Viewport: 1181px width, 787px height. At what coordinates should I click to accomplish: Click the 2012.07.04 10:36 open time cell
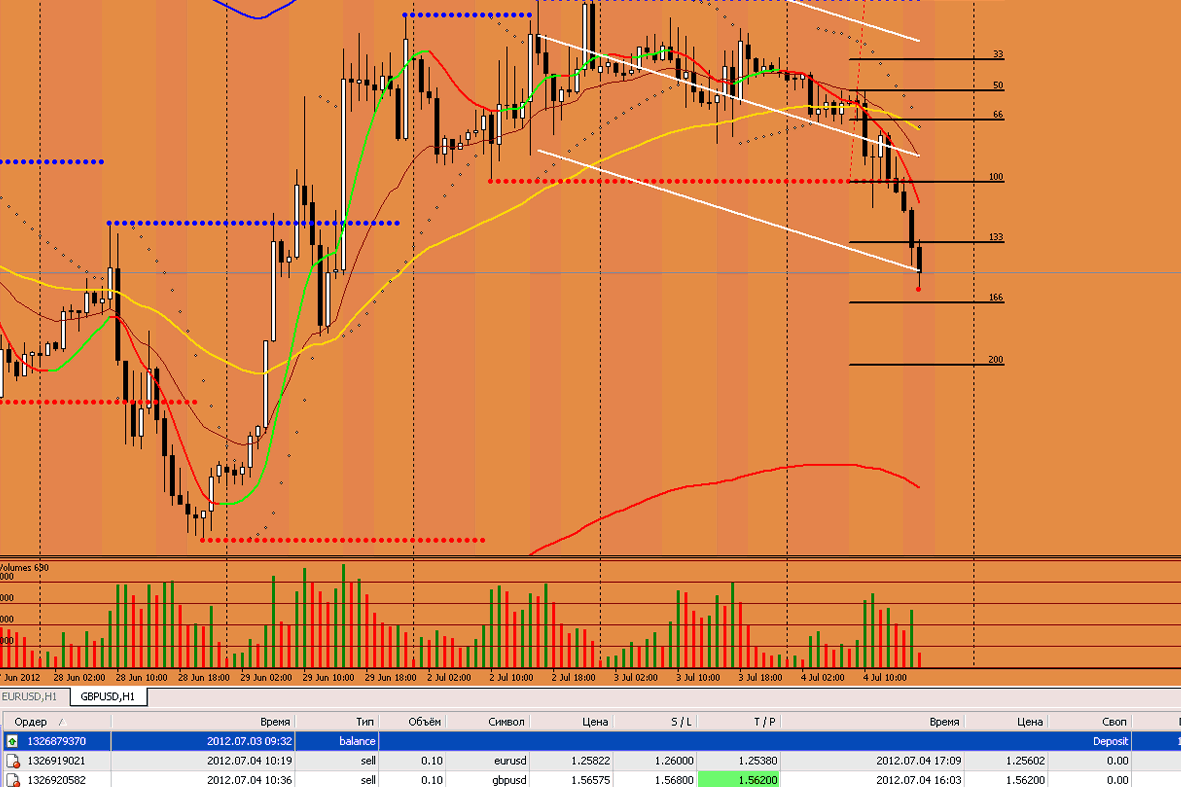click(x=249, y=780)
